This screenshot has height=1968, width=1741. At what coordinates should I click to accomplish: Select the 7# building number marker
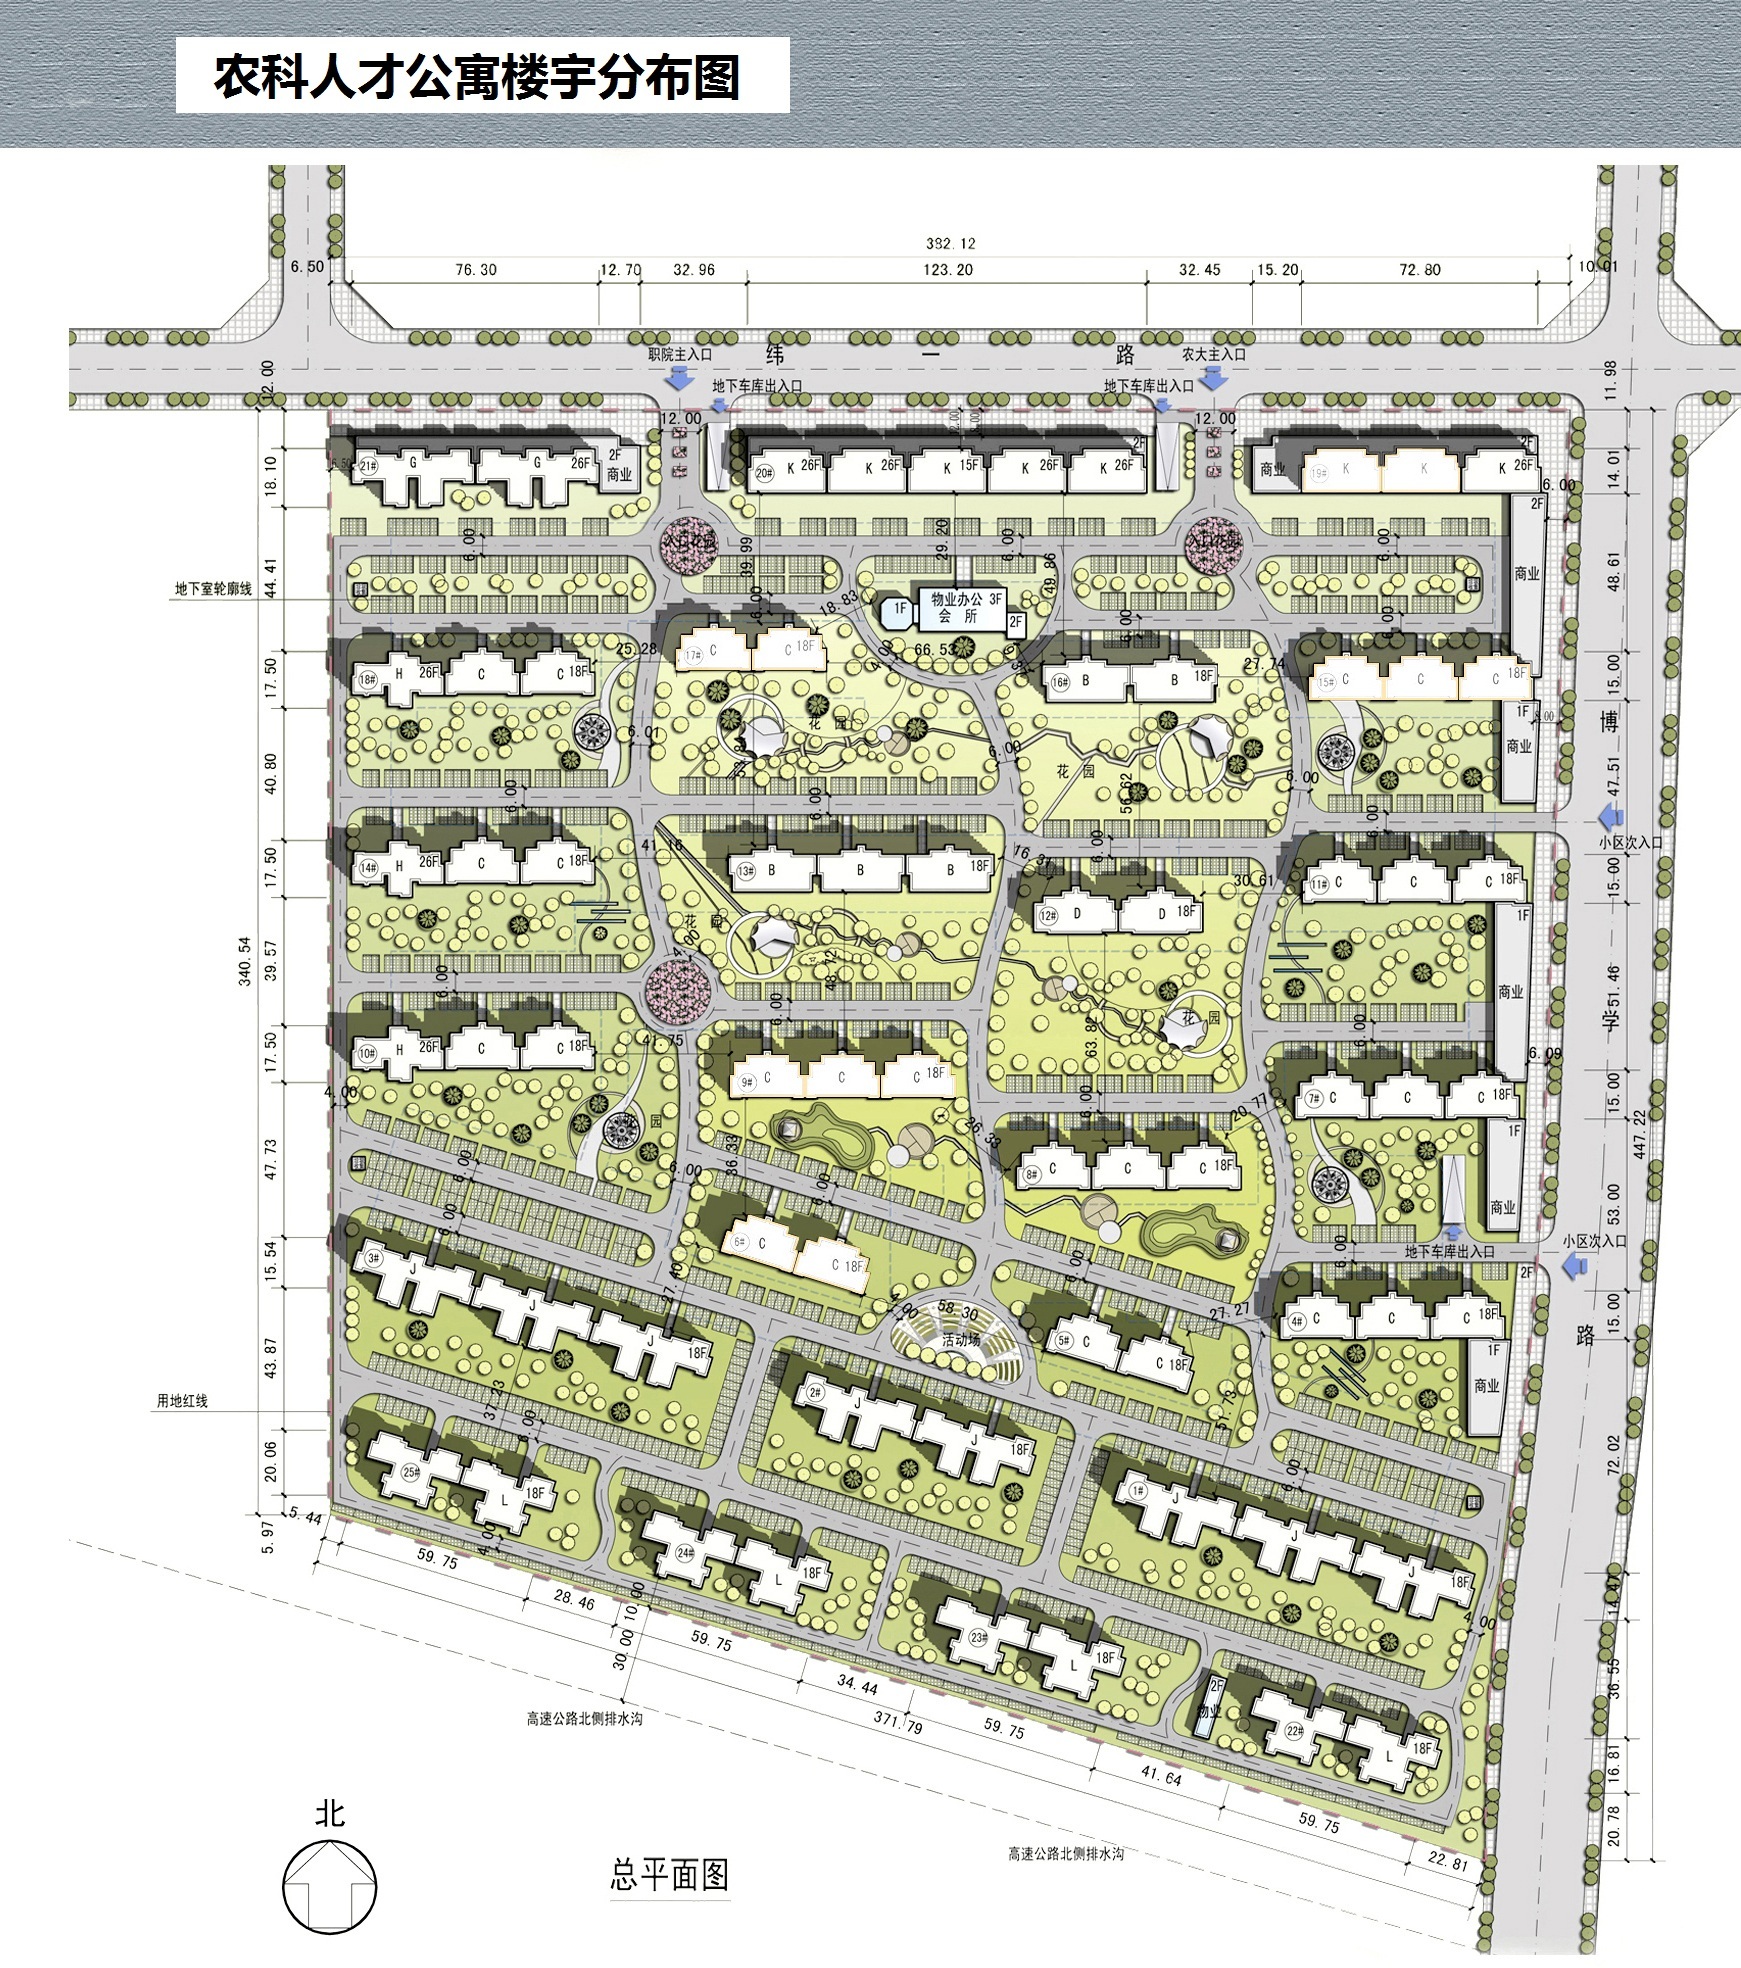tap(1313, 1099)
